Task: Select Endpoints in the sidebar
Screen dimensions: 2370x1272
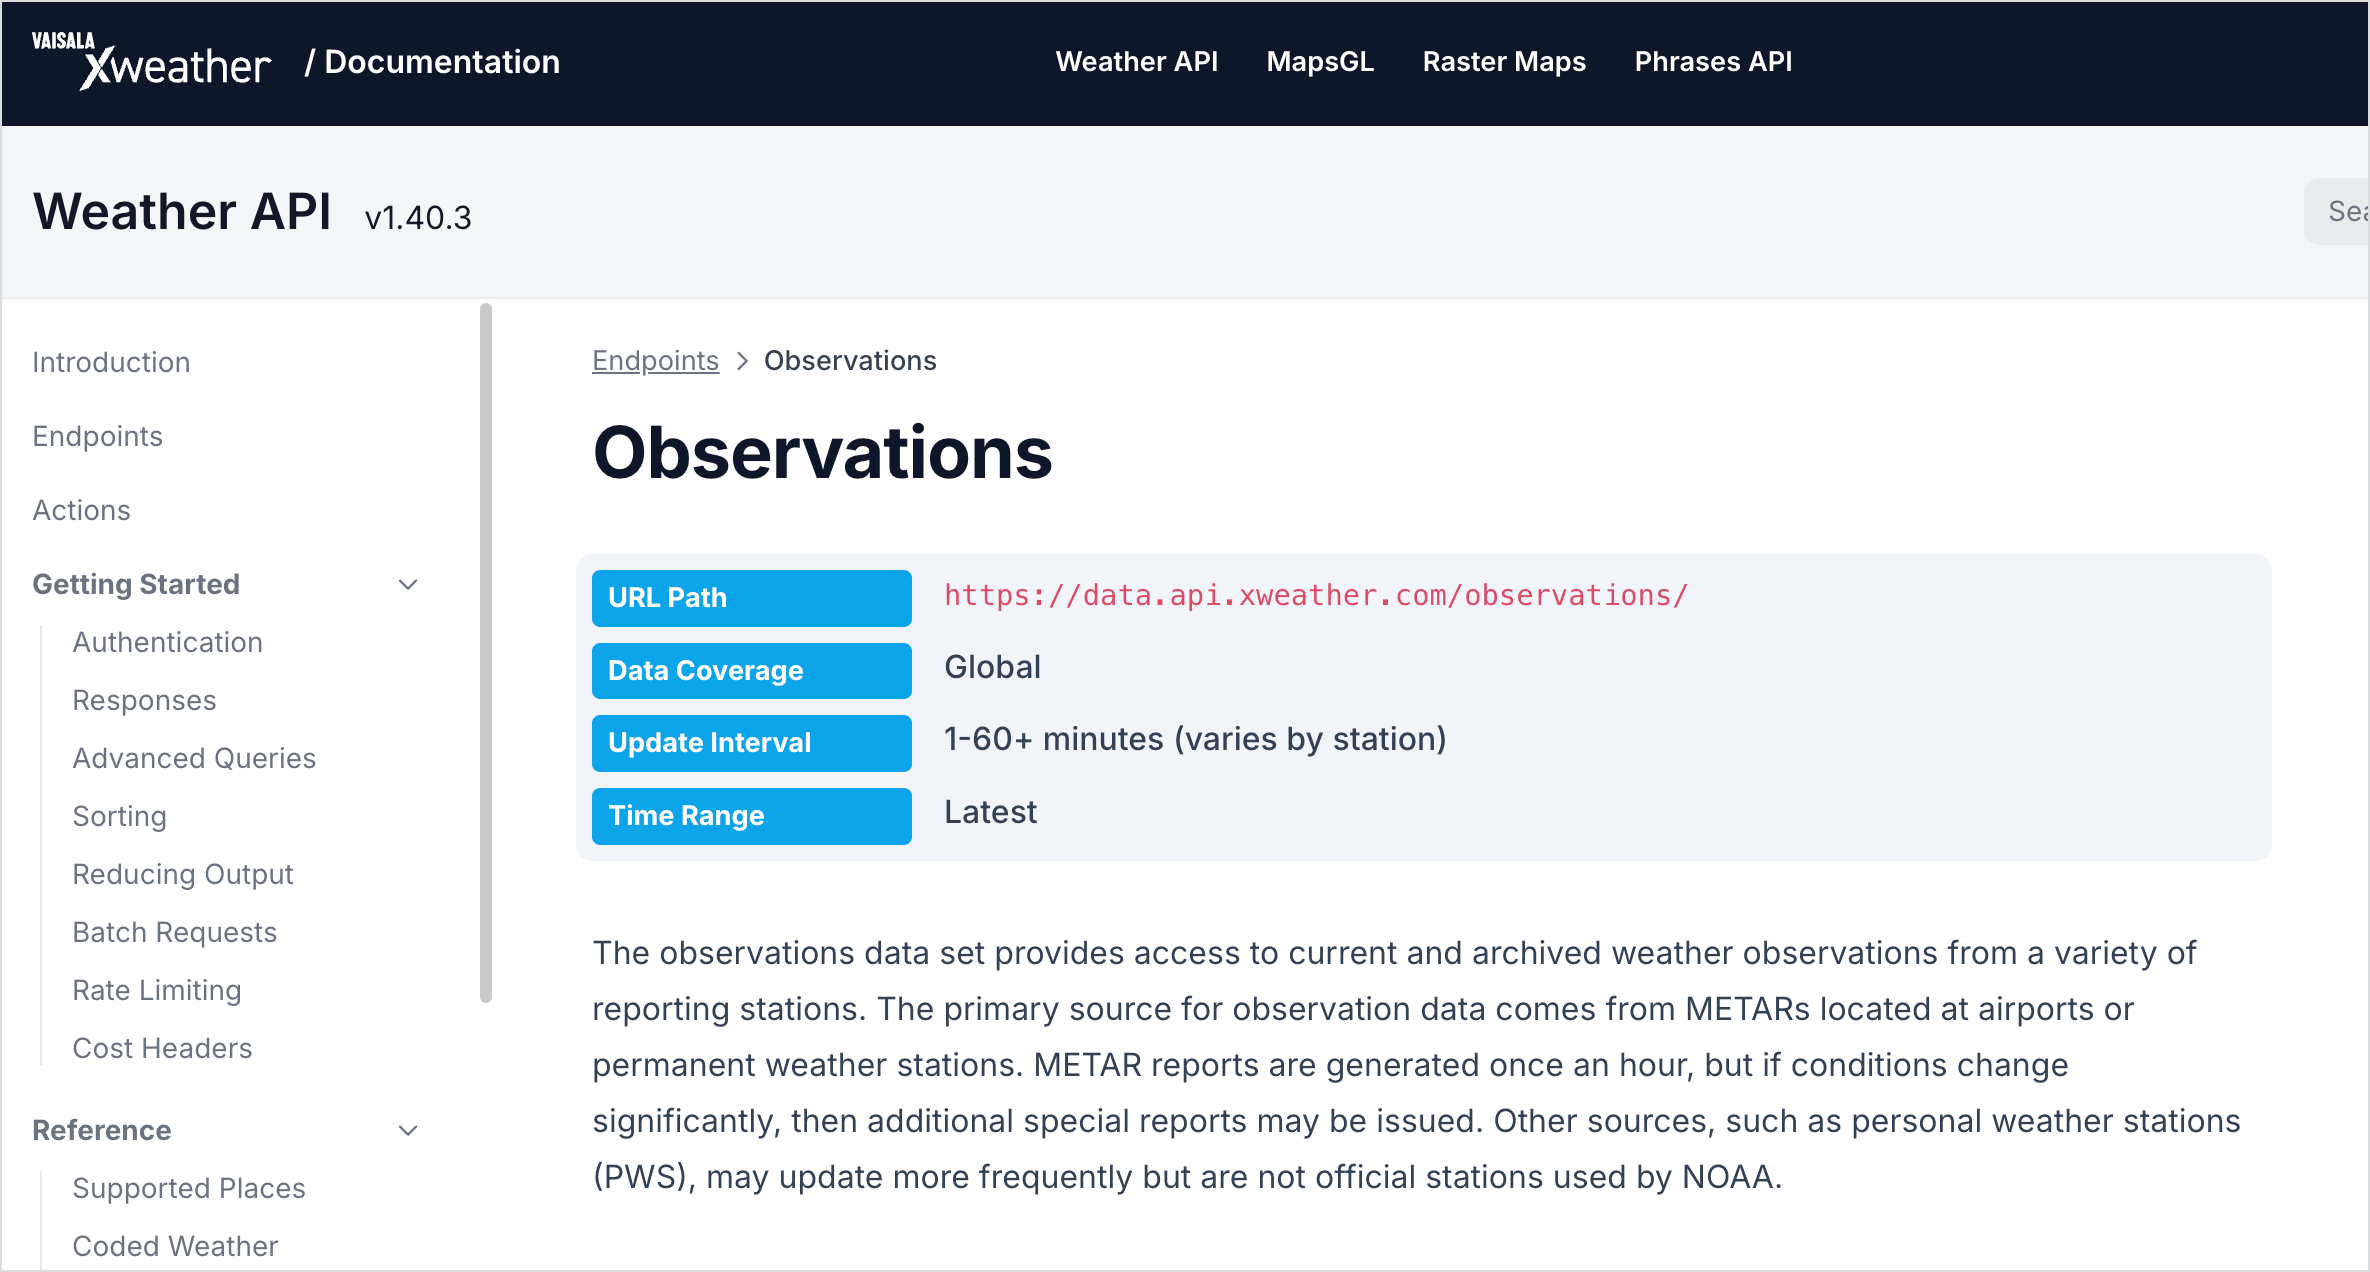Action: [x=97, y=436]
